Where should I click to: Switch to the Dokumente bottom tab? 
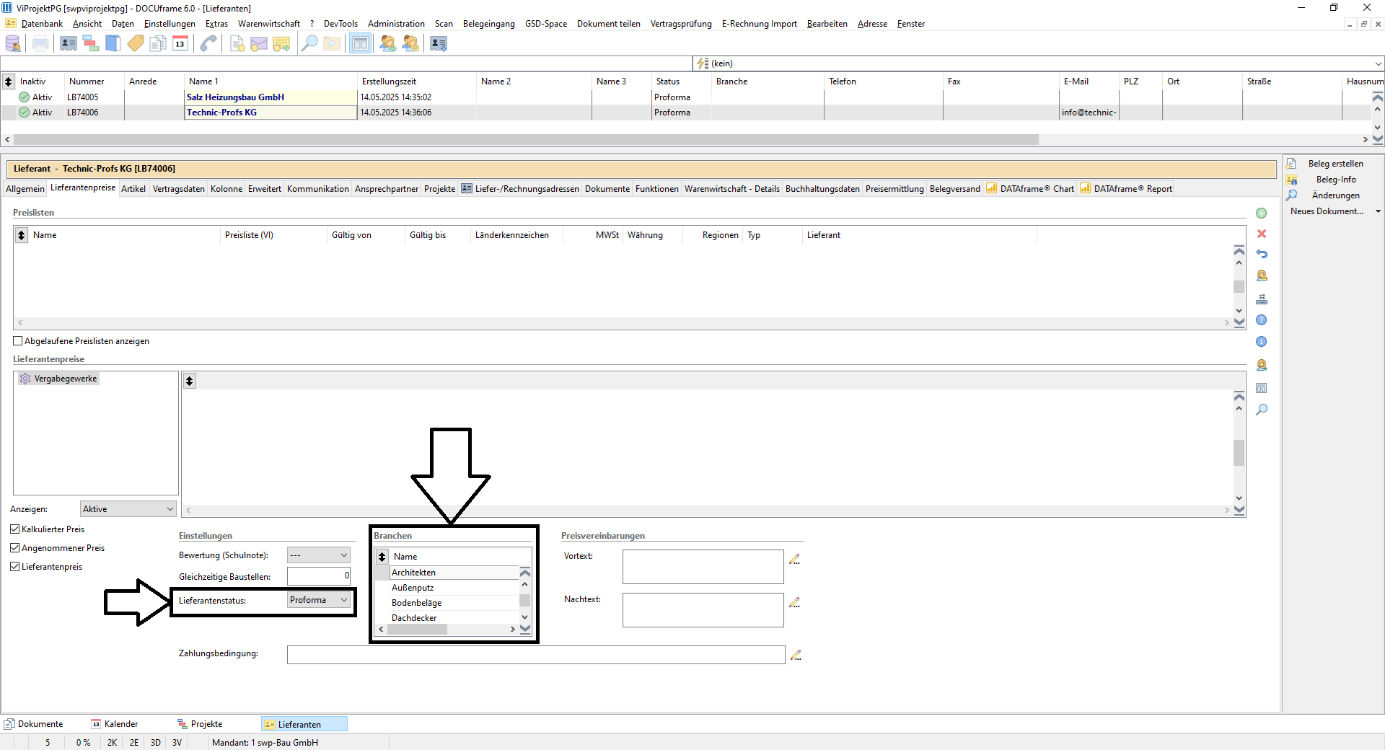[x=35, y=723]
